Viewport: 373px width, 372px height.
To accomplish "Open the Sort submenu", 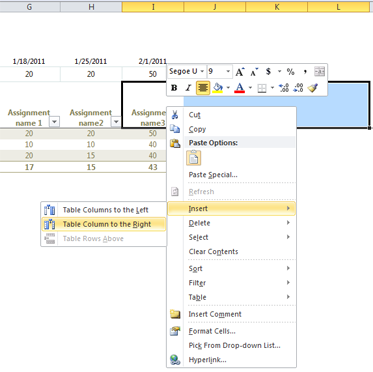I will click(231, 269).
